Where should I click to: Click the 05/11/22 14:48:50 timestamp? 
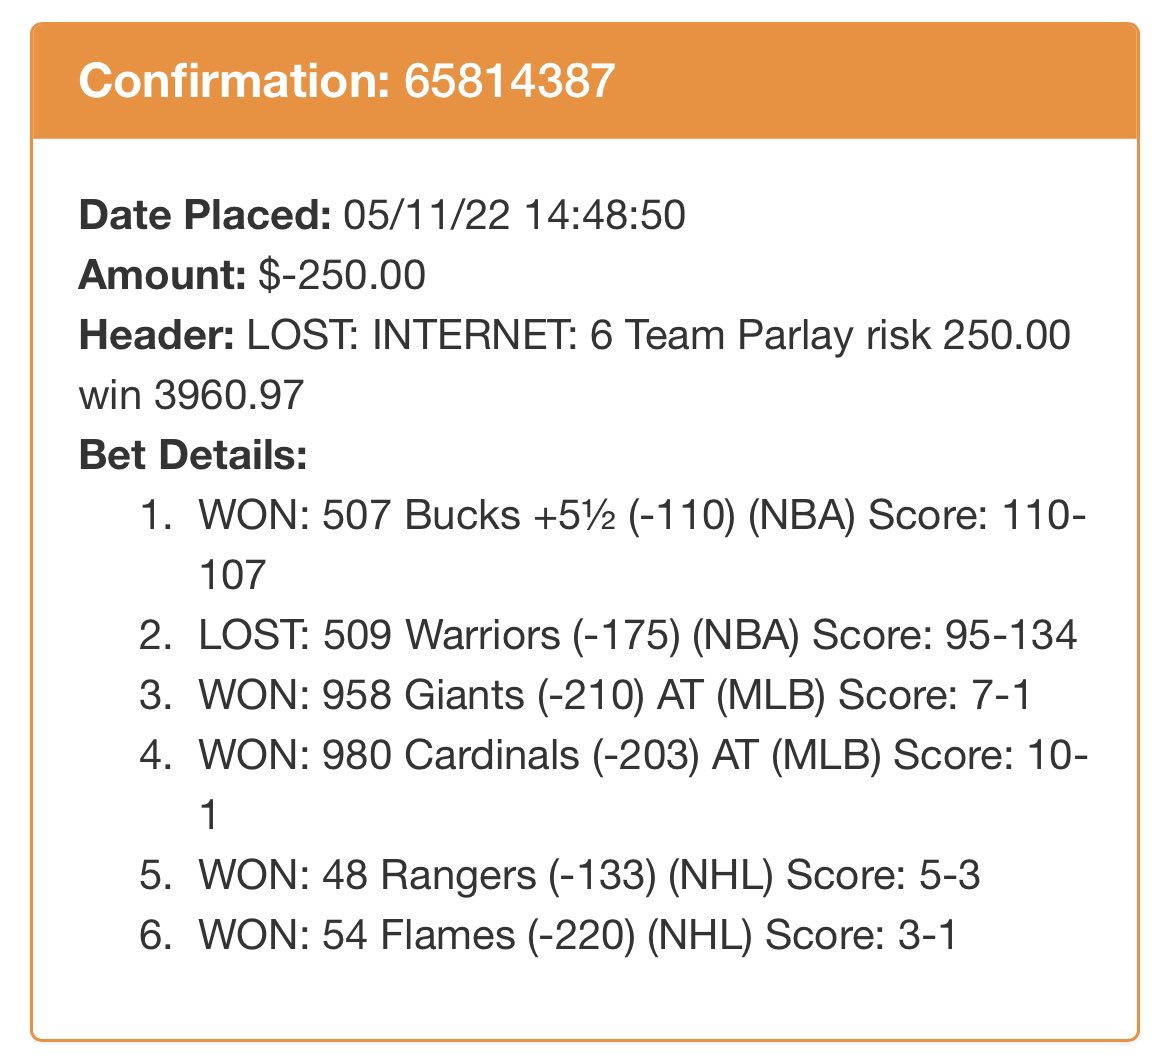click(x=514, y=215)
